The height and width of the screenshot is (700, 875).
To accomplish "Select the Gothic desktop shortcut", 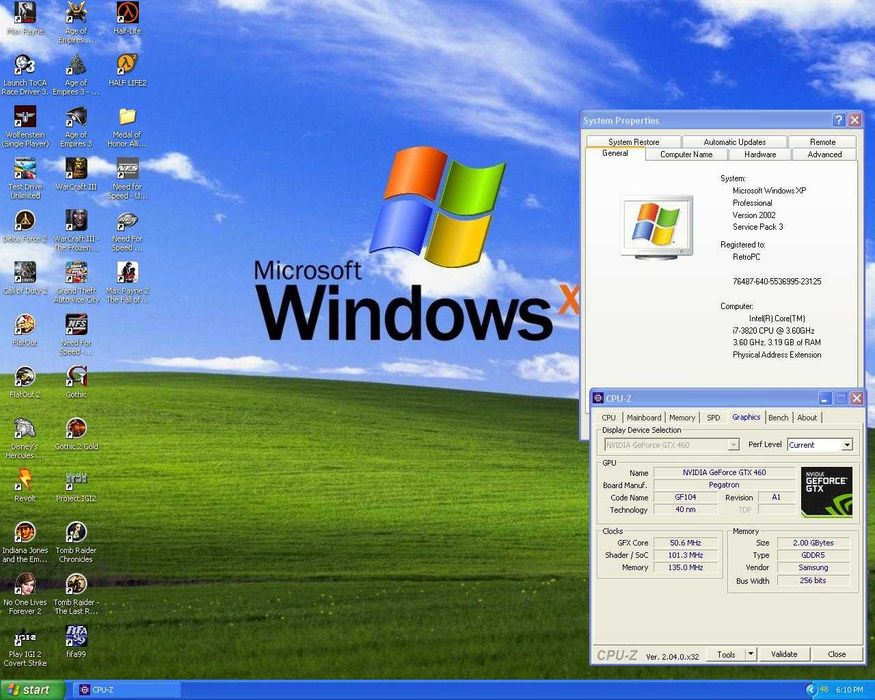I will (76, 382).
